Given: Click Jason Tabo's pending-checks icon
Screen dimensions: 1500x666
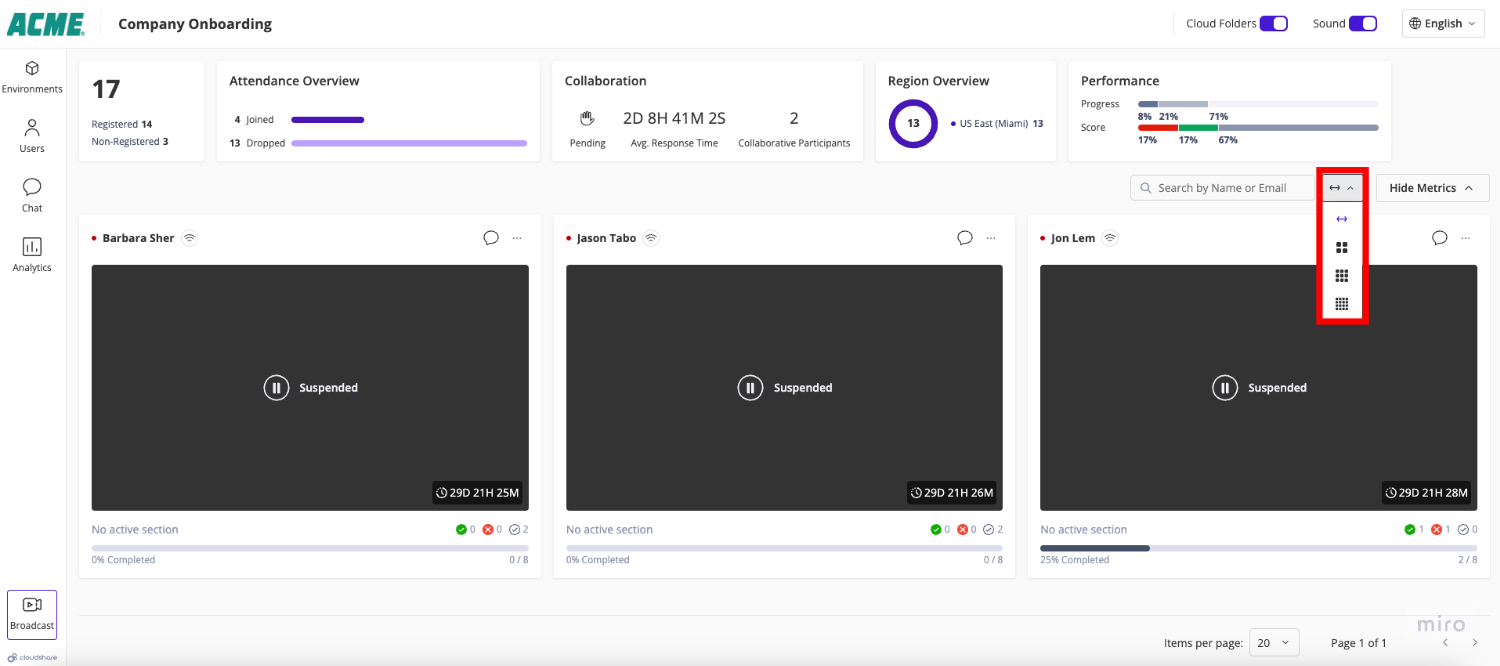Looking at the screenshot, I should (989, 530).
